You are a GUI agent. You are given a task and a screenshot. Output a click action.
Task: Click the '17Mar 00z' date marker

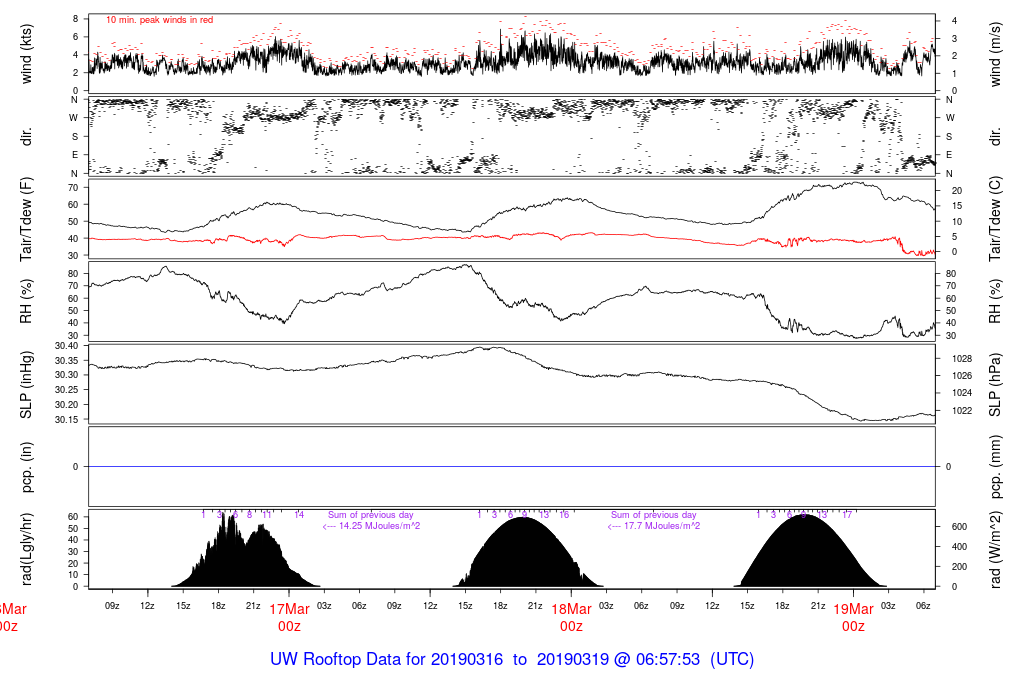pos(289,618)
